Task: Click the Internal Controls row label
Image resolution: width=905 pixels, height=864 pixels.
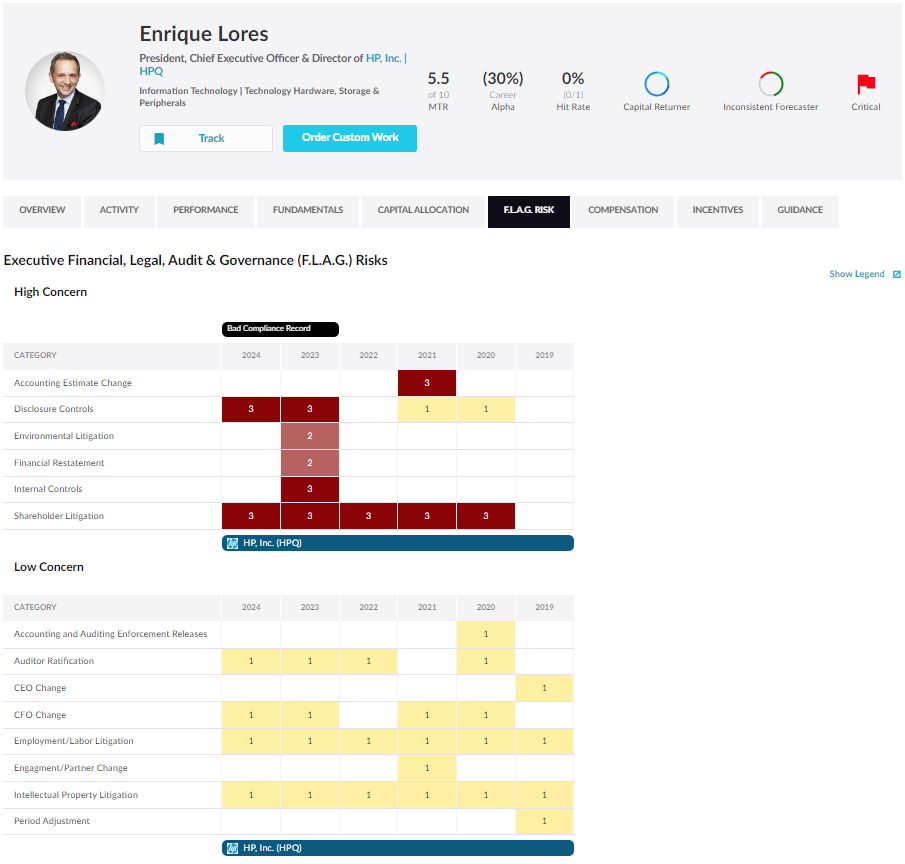Action: coord(48,489)
